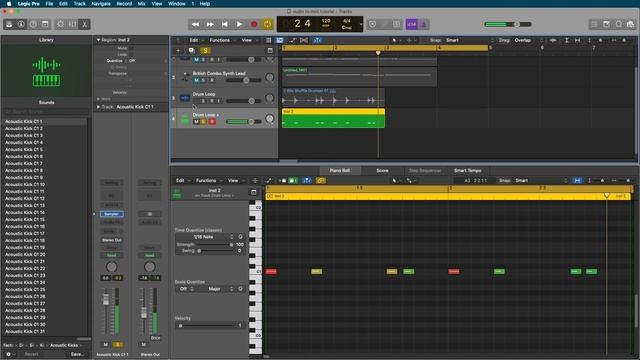Mute the British Combo Synth Lead track

(x=196, y=80)
